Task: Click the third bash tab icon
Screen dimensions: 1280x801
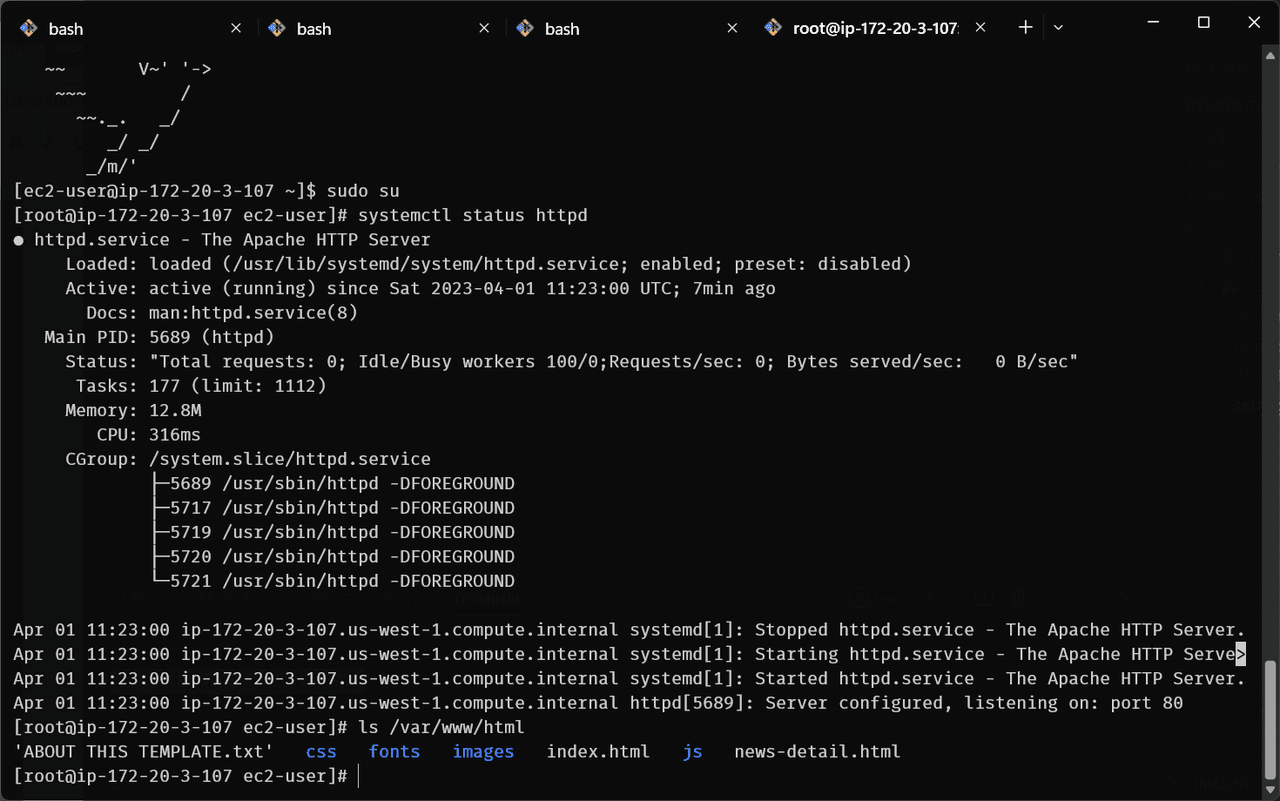Action: 525,28
